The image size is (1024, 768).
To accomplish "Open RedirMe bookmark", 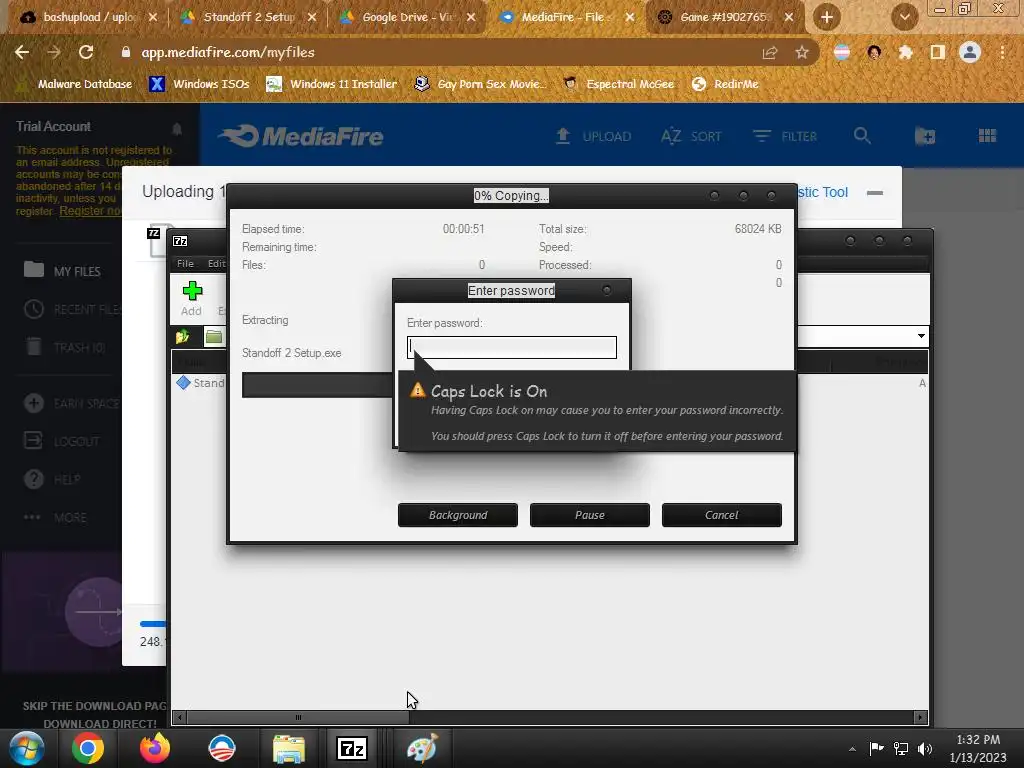I will coord(725,84).
